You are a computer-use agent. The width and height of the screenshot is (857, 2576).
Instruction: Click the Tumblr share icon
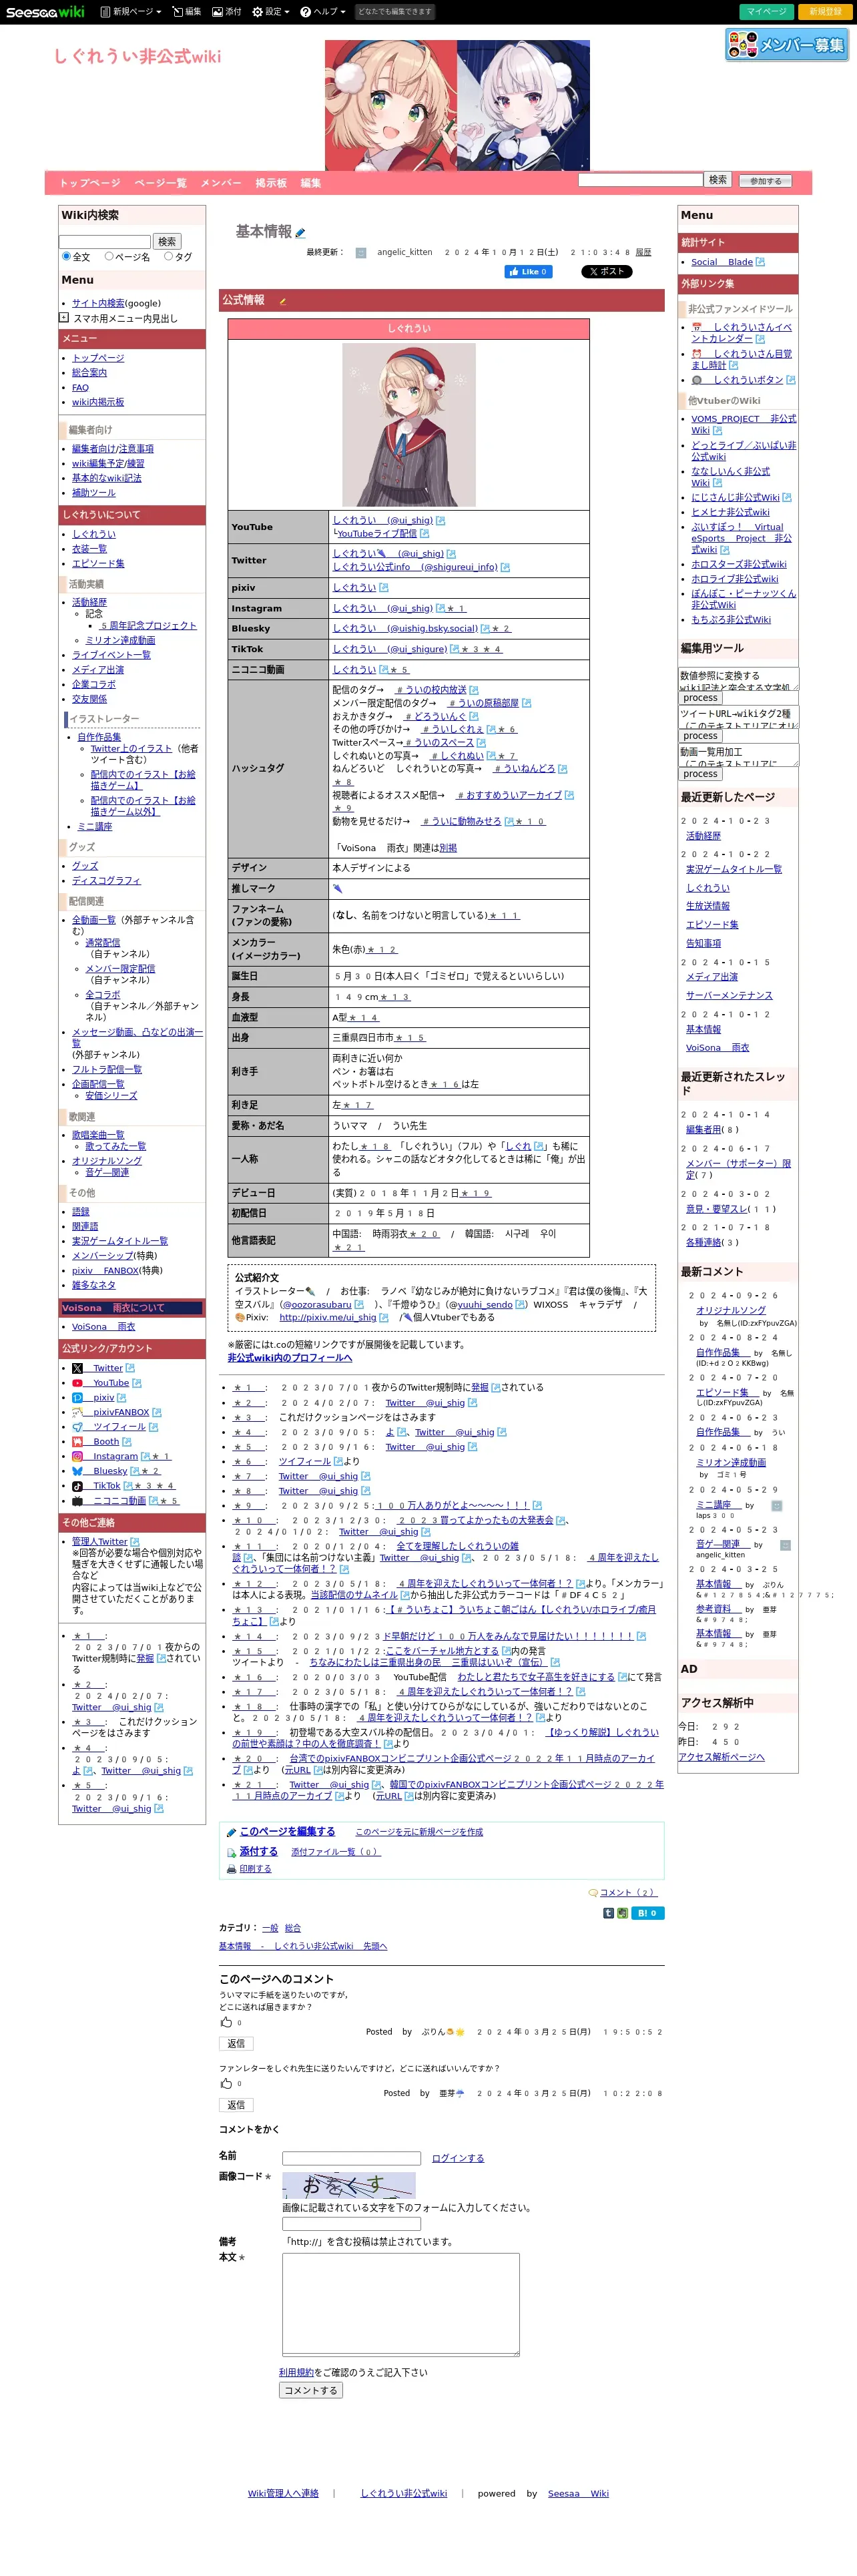(608, 1913)
